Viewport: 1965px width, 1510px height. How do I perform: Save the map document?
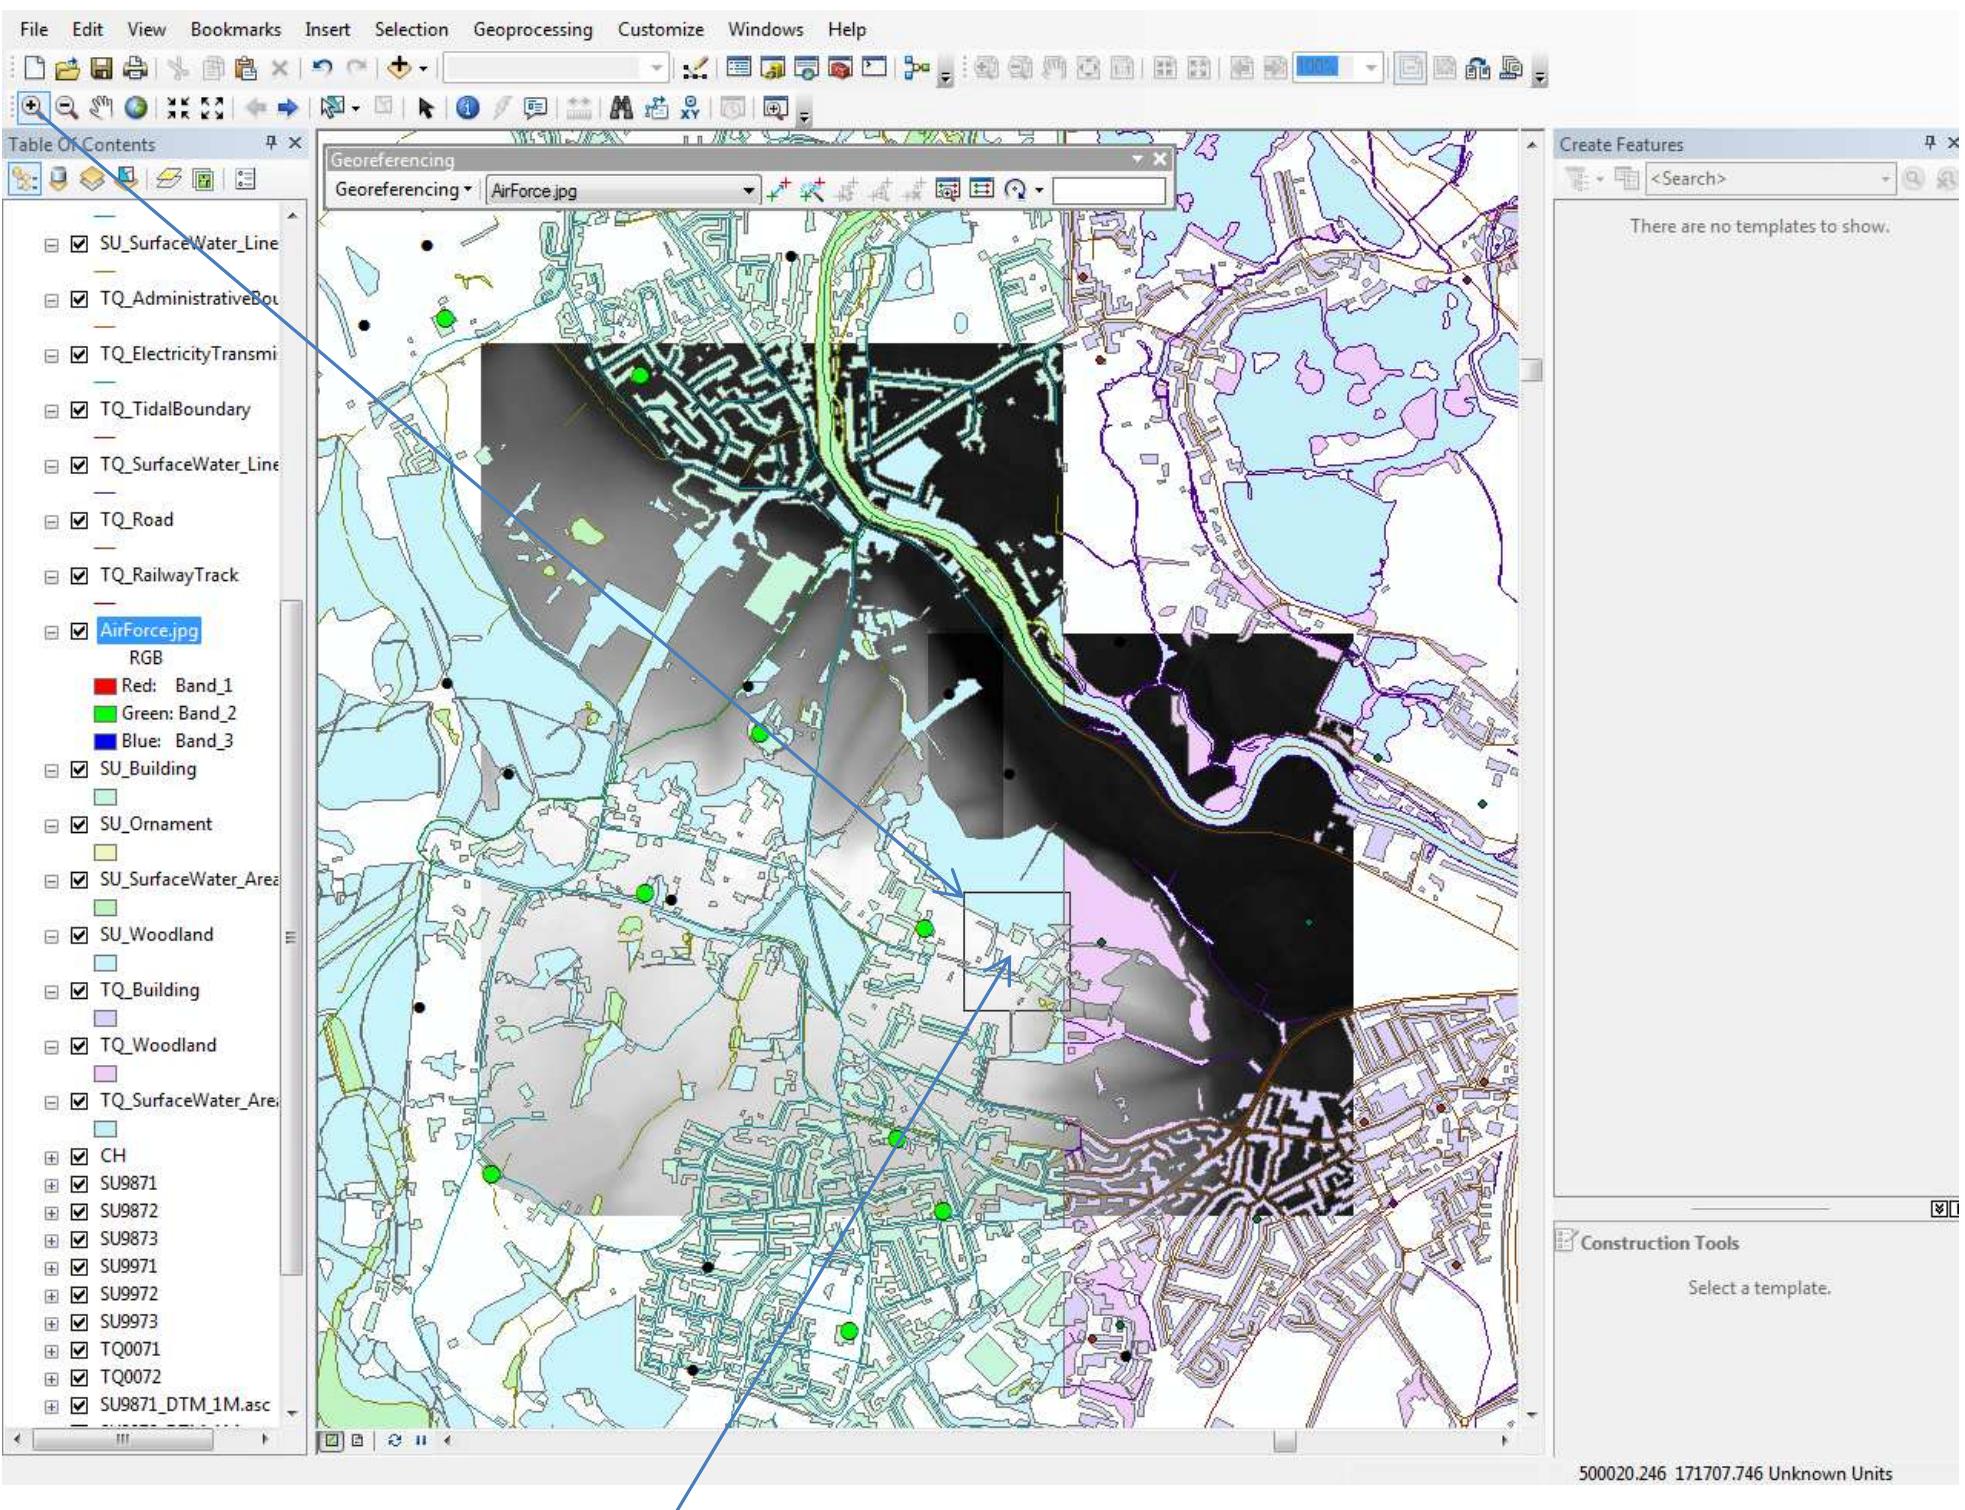point(101,68)
